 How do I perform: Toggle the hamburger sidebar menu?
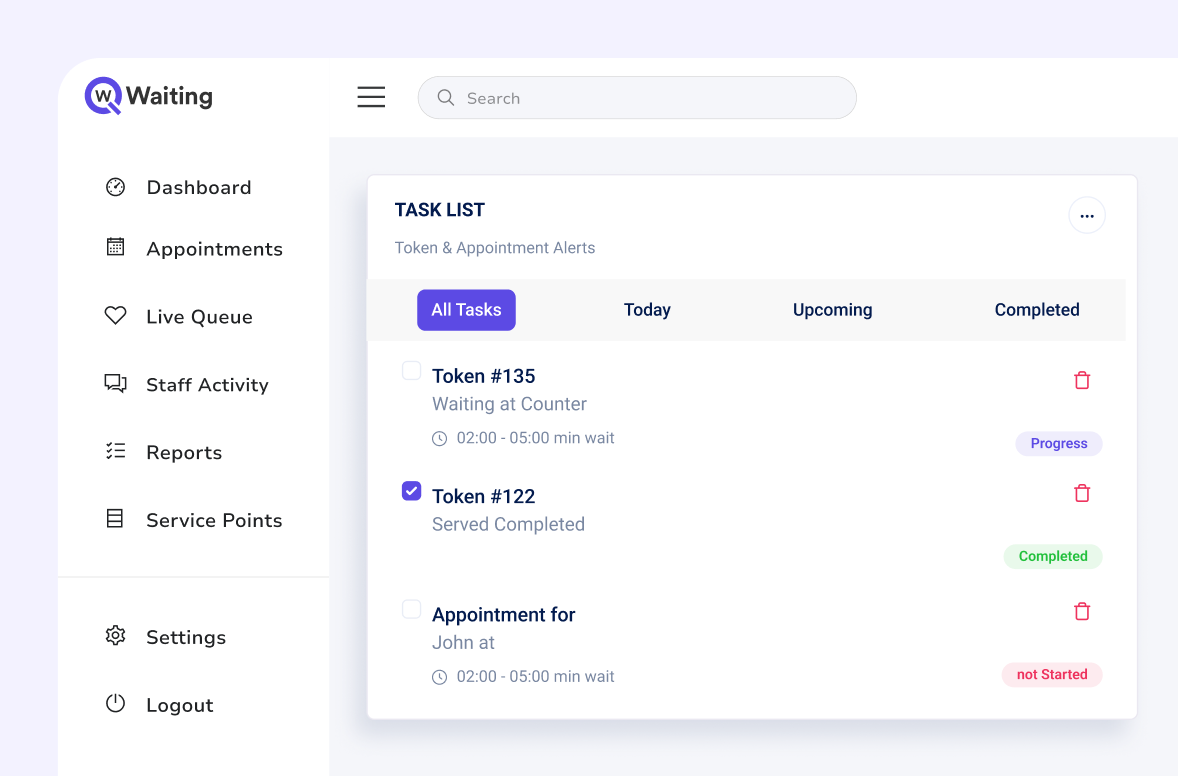371,97
